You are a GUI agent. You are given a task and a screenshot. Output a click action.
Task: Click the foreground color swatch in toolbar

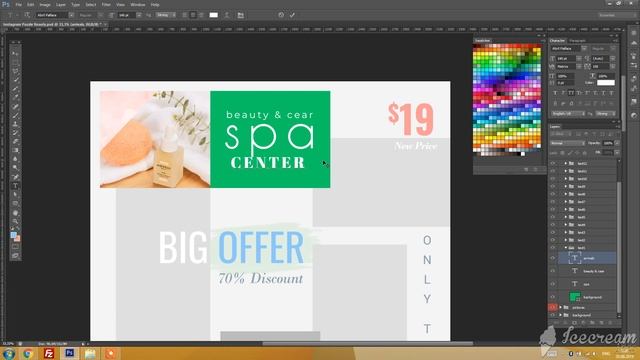pos(13,236)
